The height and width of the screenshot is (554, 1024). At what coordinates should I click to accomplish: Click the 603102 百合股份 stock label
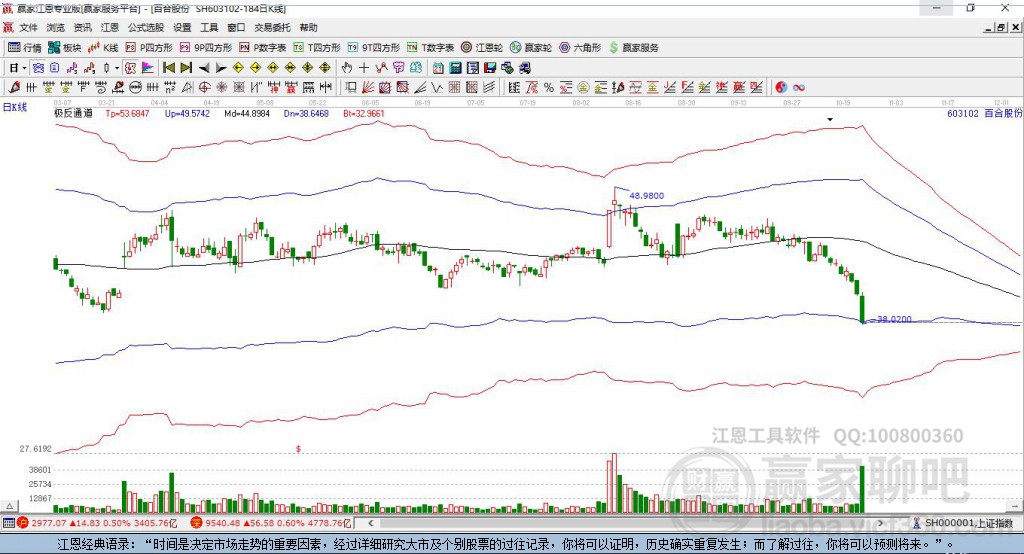(x=985, y=113)
